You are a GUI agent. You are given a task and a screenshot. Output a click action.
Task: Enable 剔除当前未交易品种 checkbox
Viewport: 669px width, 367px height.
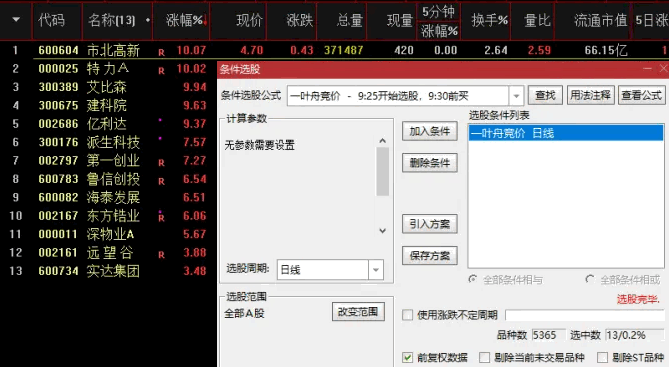click(x=484, y=357)
